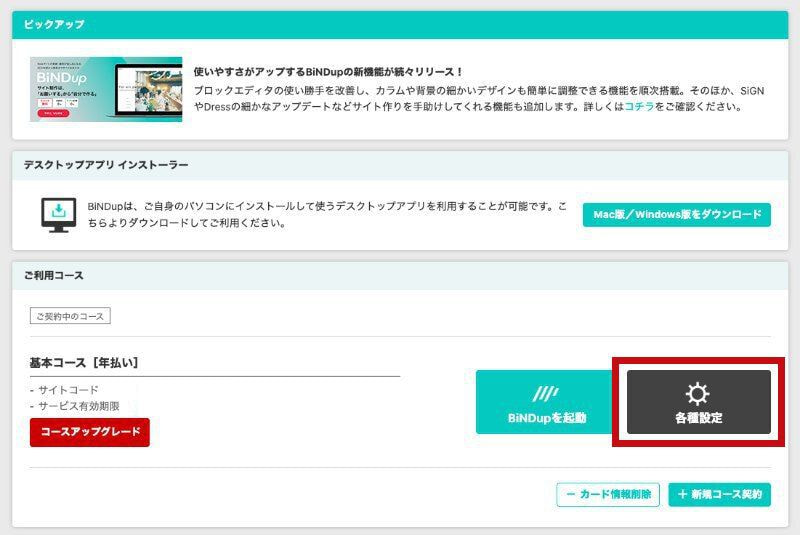Launch BiNDup via BiNDupを起動 label
The width and height of the screenshot is (800, 535).
(546, 417)
